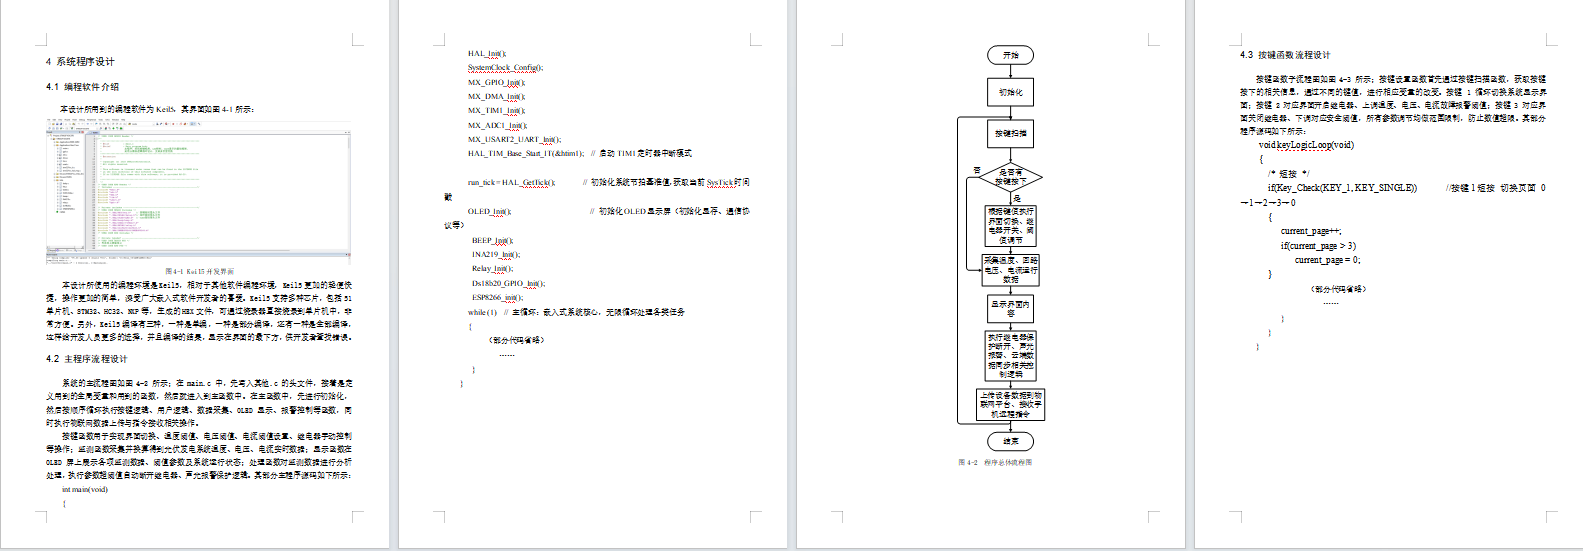This screenshot has width=1583, height=551.
Task: Click the code 'void keyLogicLoop(void)'
Action: (1306, 145)
